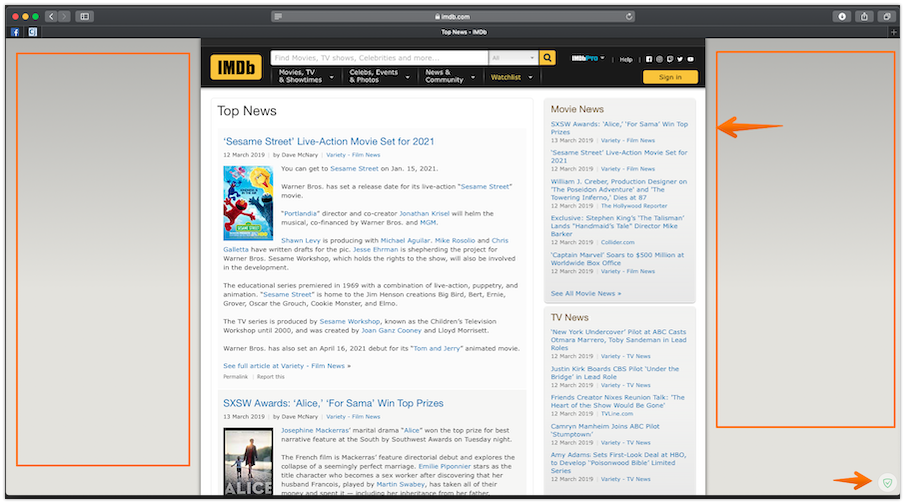Toggle the Safari sidebar button
Screen dimensions: 905x504
(84, 16)
